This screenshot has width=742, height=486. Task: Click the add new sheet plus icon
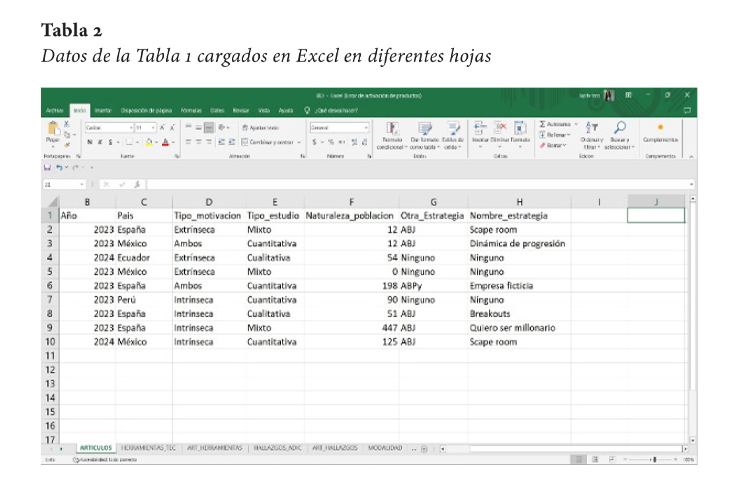click(424, 449)
